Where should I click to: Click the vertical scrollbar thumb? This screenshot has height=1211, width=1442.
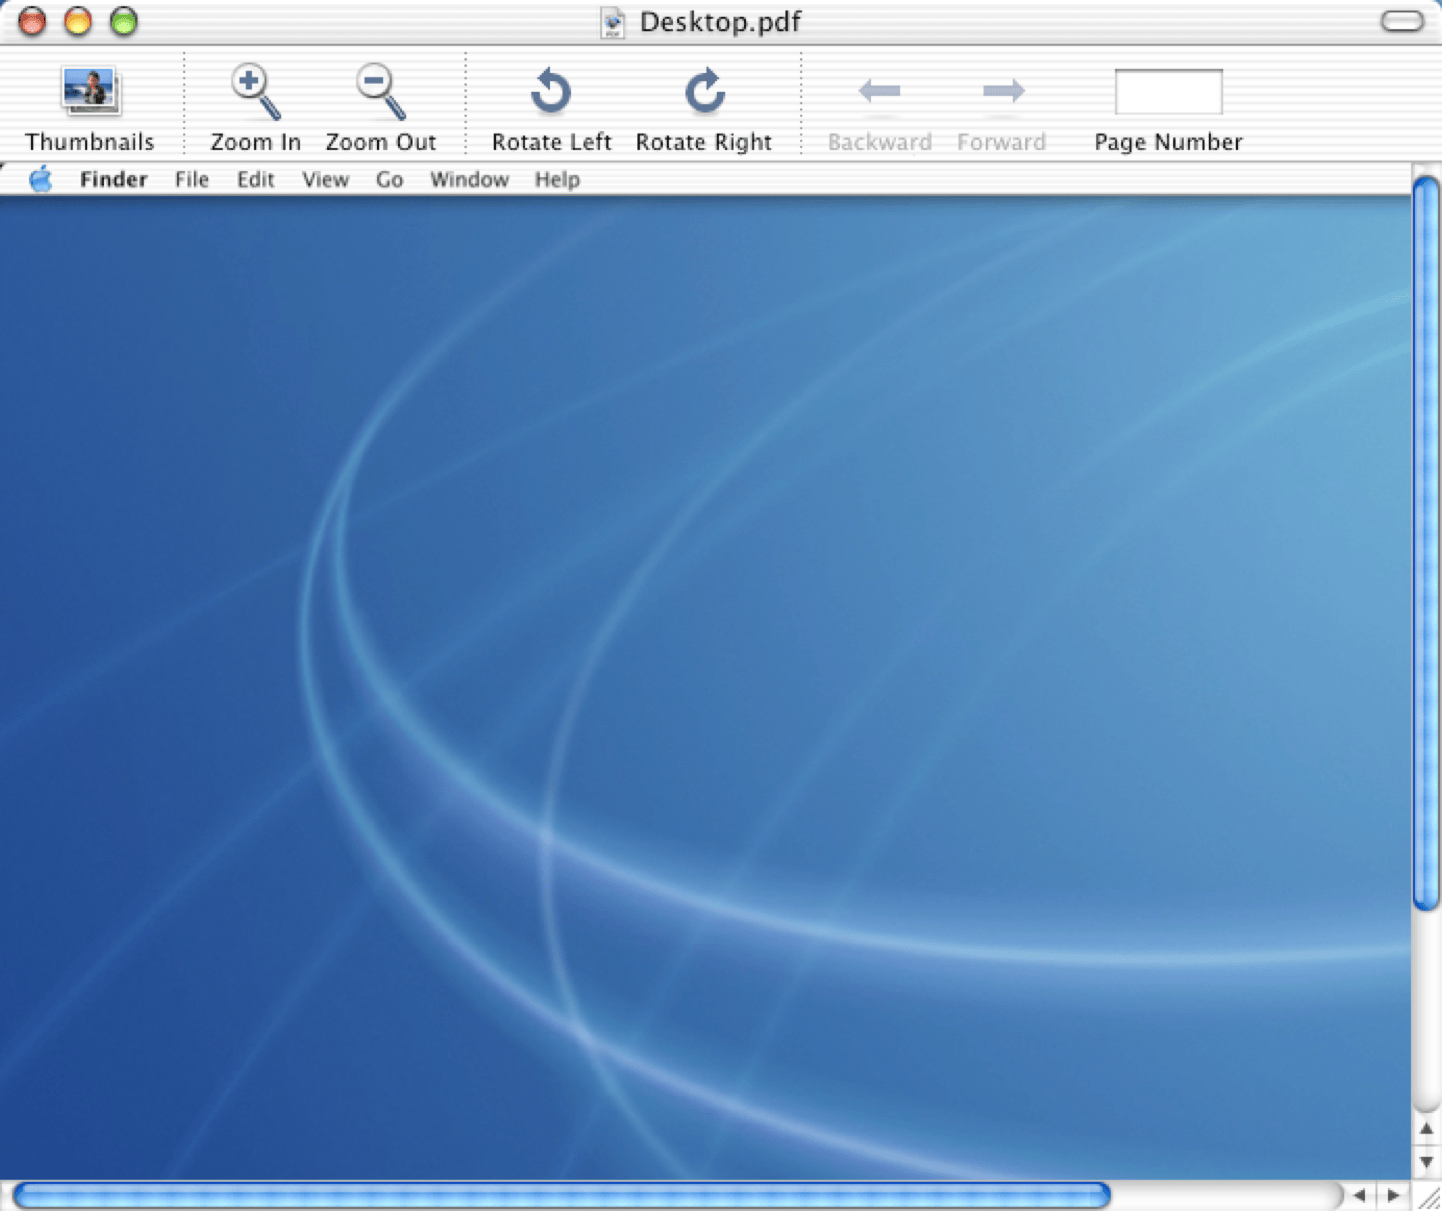1426,543
